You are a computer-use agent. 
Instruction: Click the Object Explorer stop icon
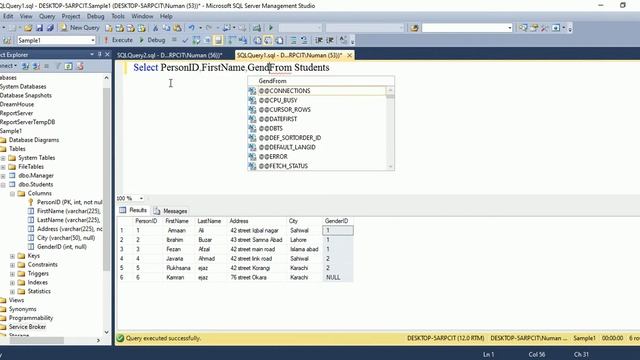[47, 66]
